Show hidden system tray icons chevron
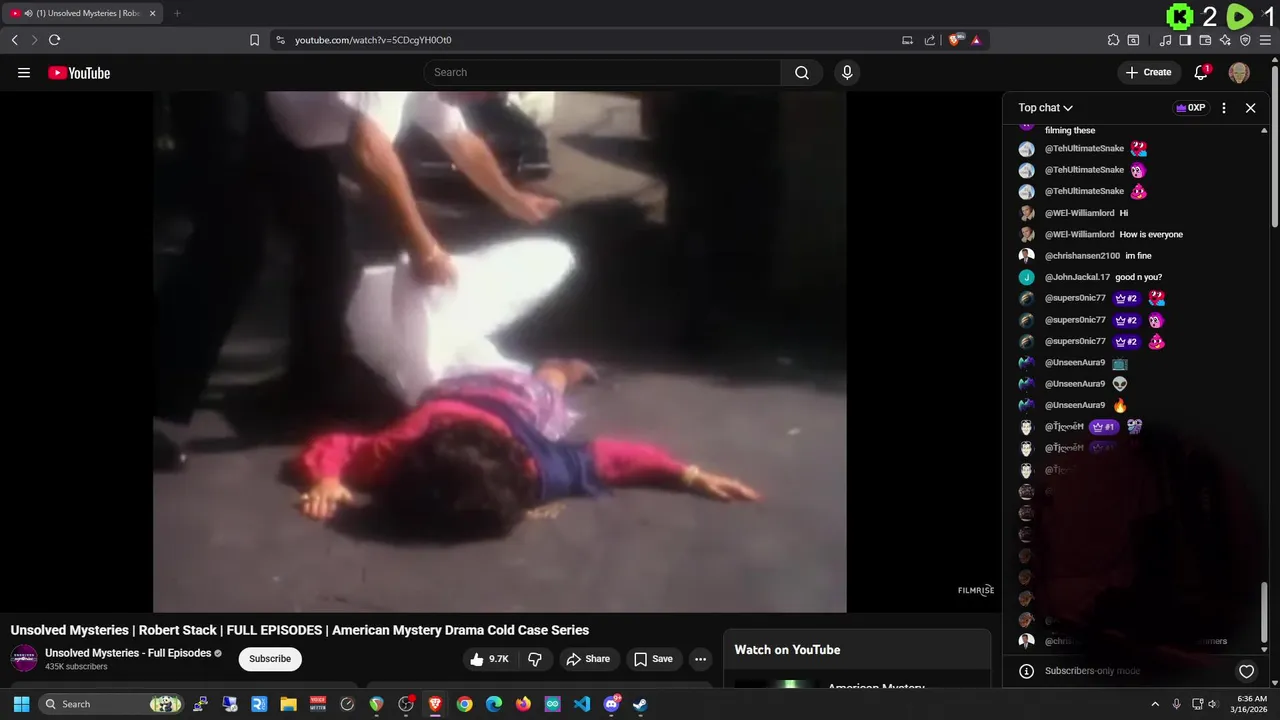 pyautogui.click(x=1155, y=704)
